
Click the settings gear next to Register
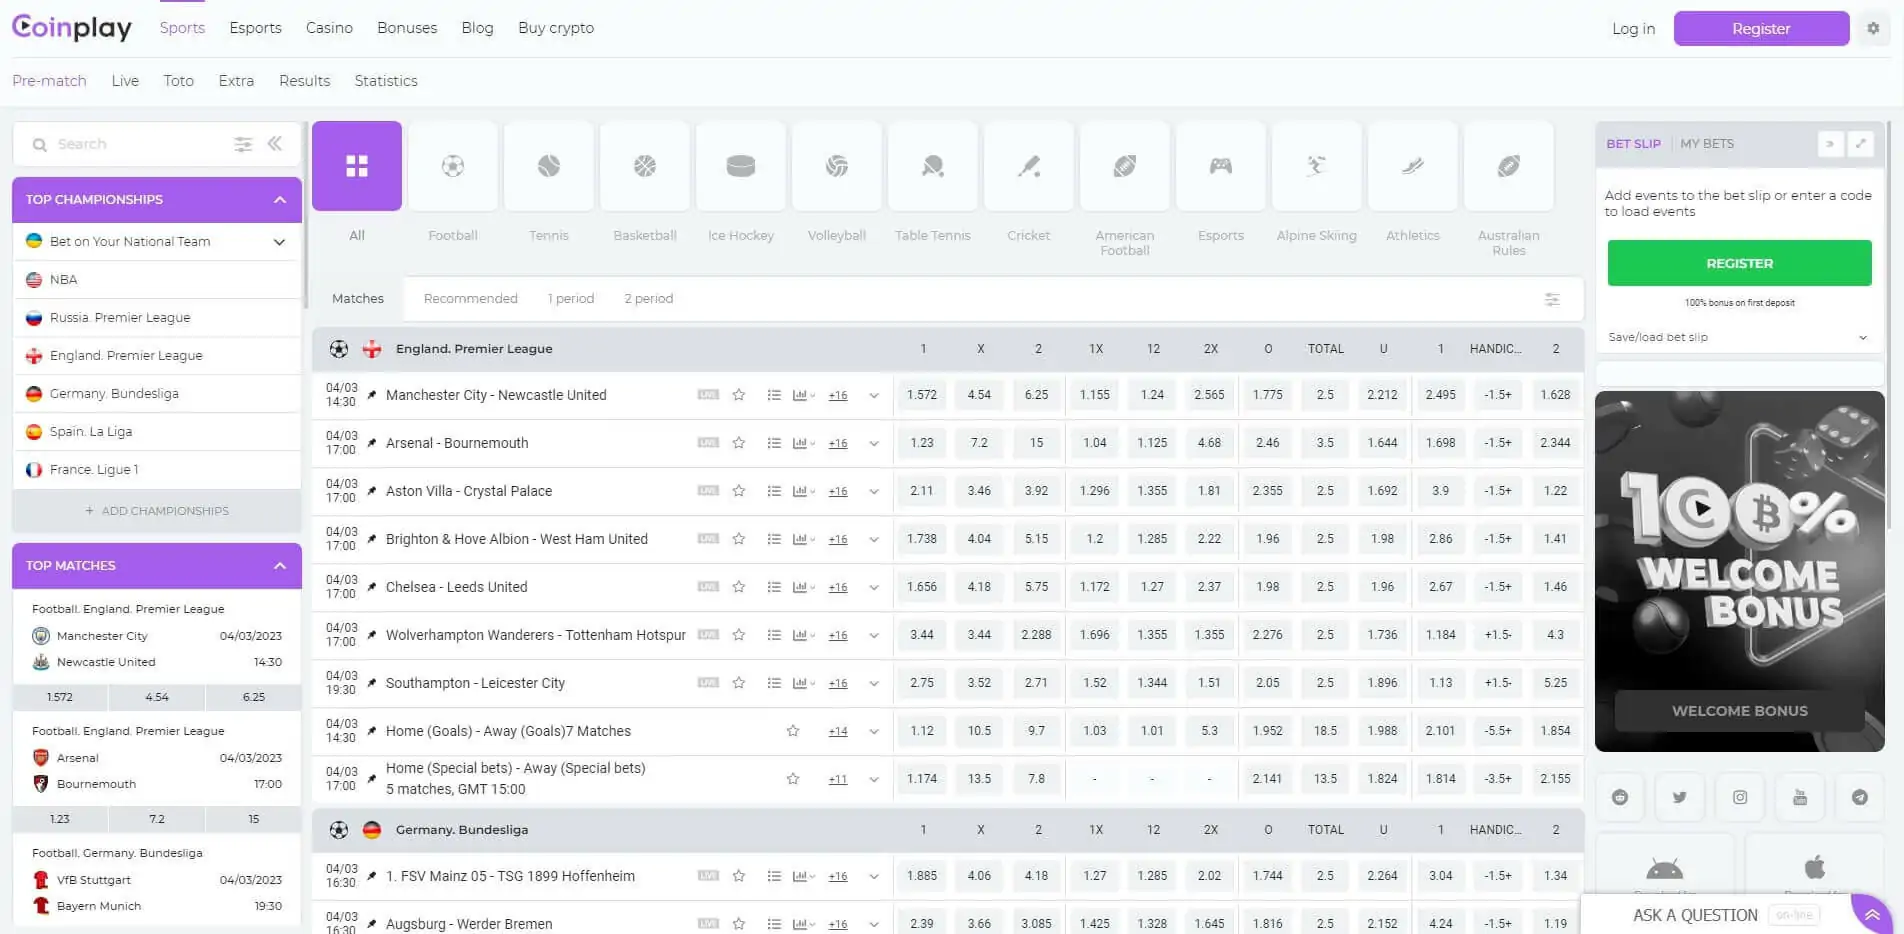click(x=1872, y=29)
